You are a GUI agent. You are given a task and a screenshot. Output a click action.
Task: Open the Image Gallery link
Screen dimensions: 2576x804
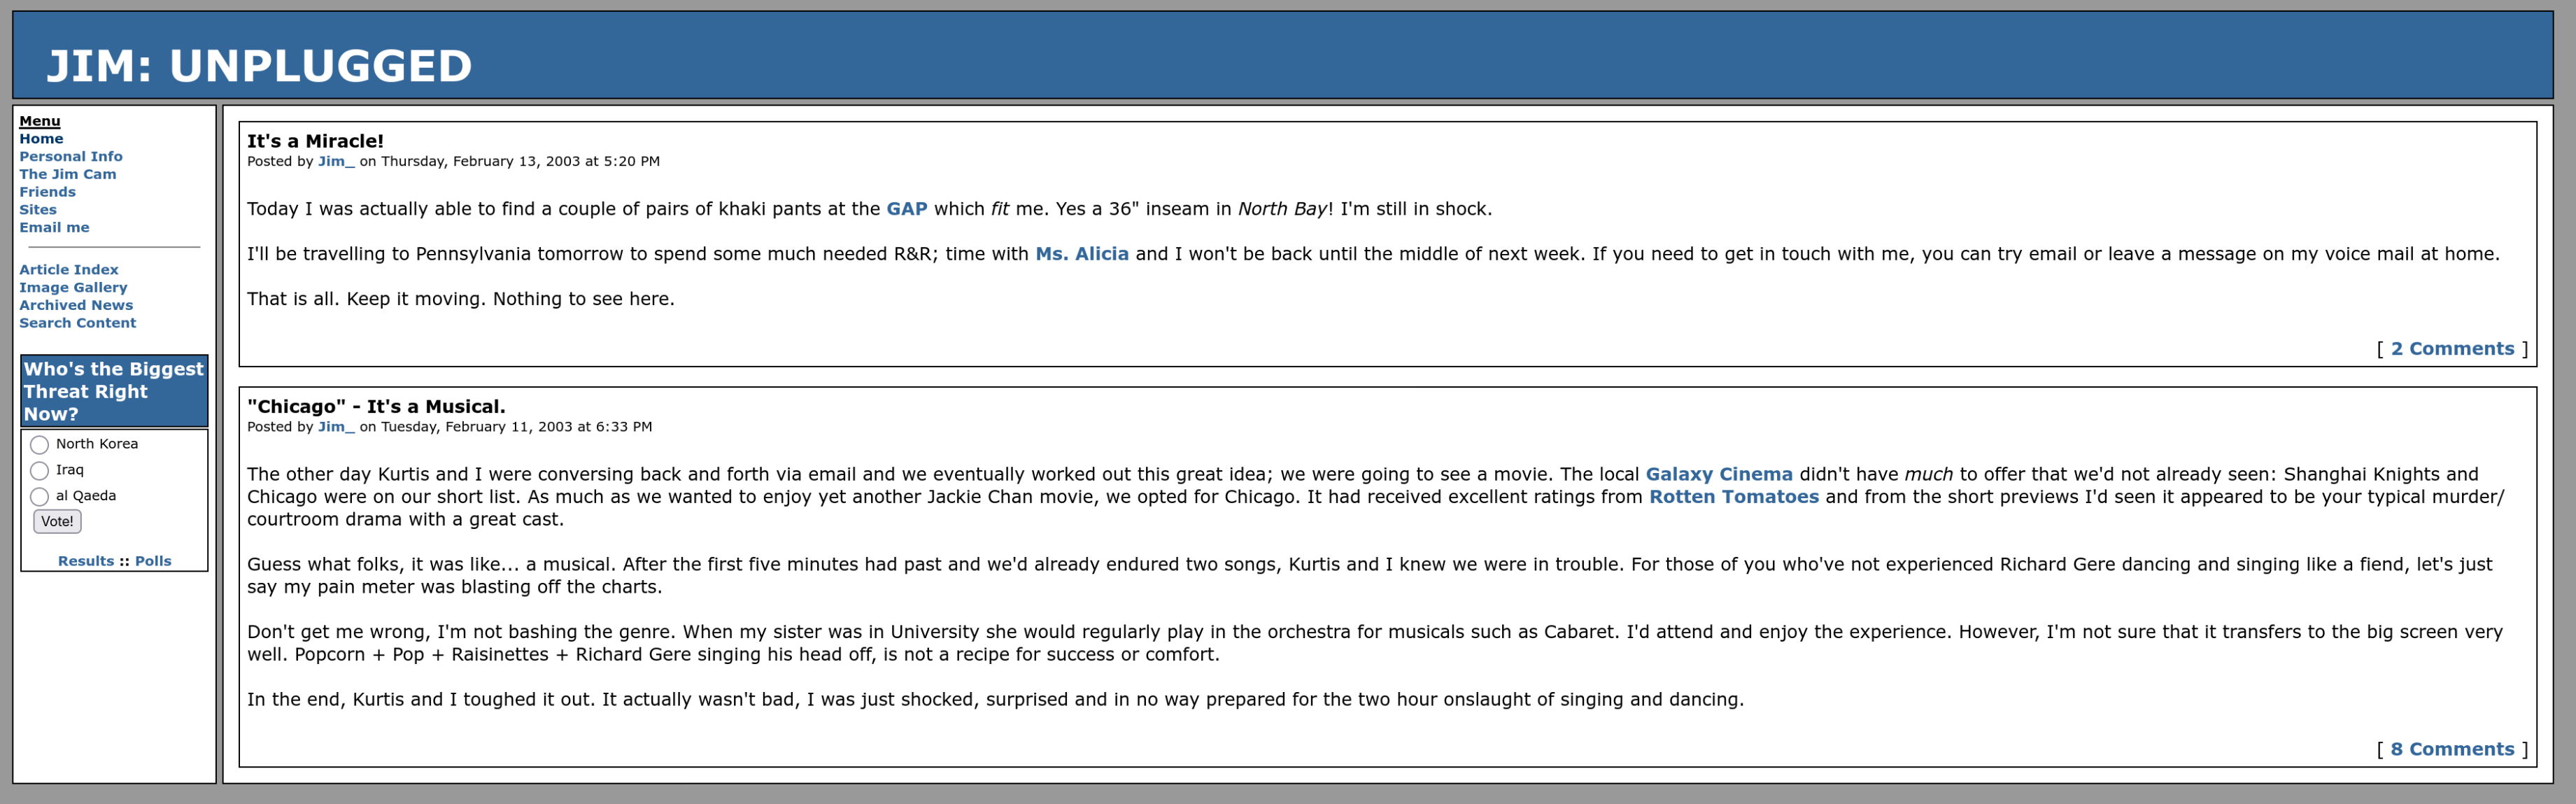(73, 288)
